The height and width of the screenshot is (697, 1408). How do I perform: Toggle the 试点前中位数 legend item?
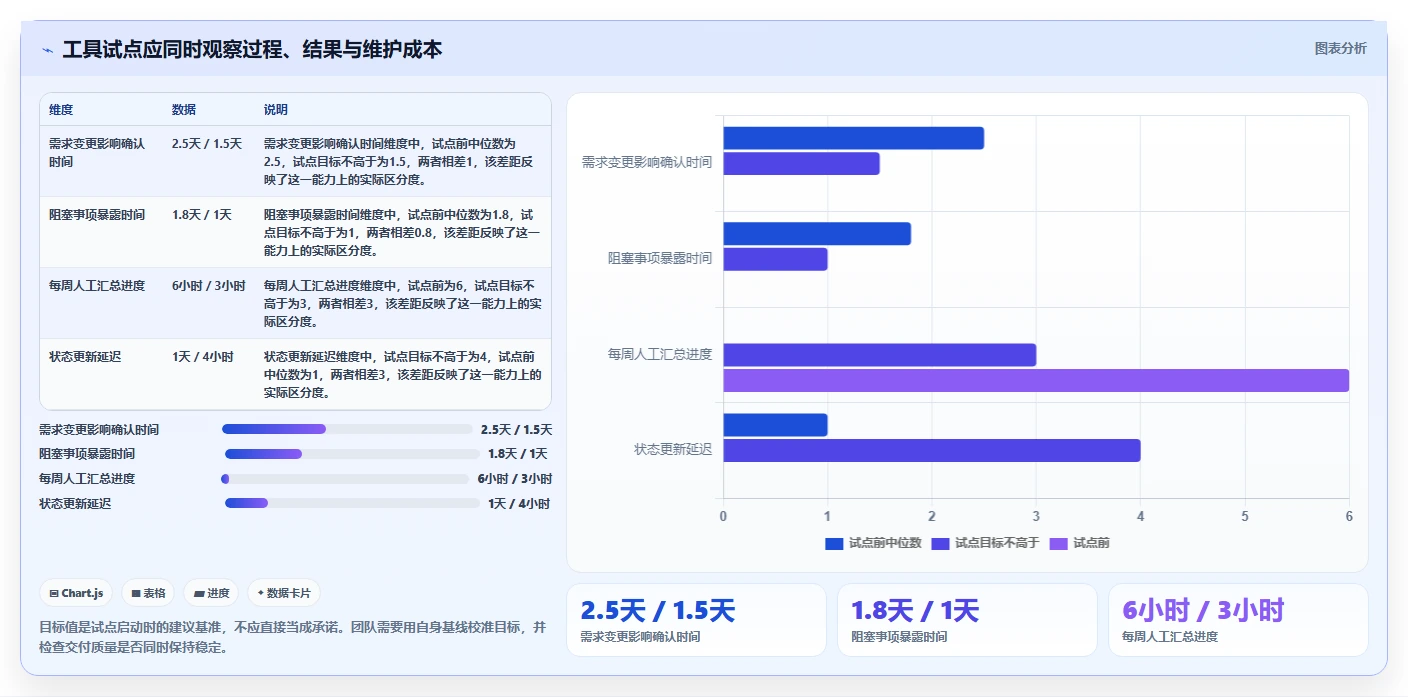tap(873, 543)
